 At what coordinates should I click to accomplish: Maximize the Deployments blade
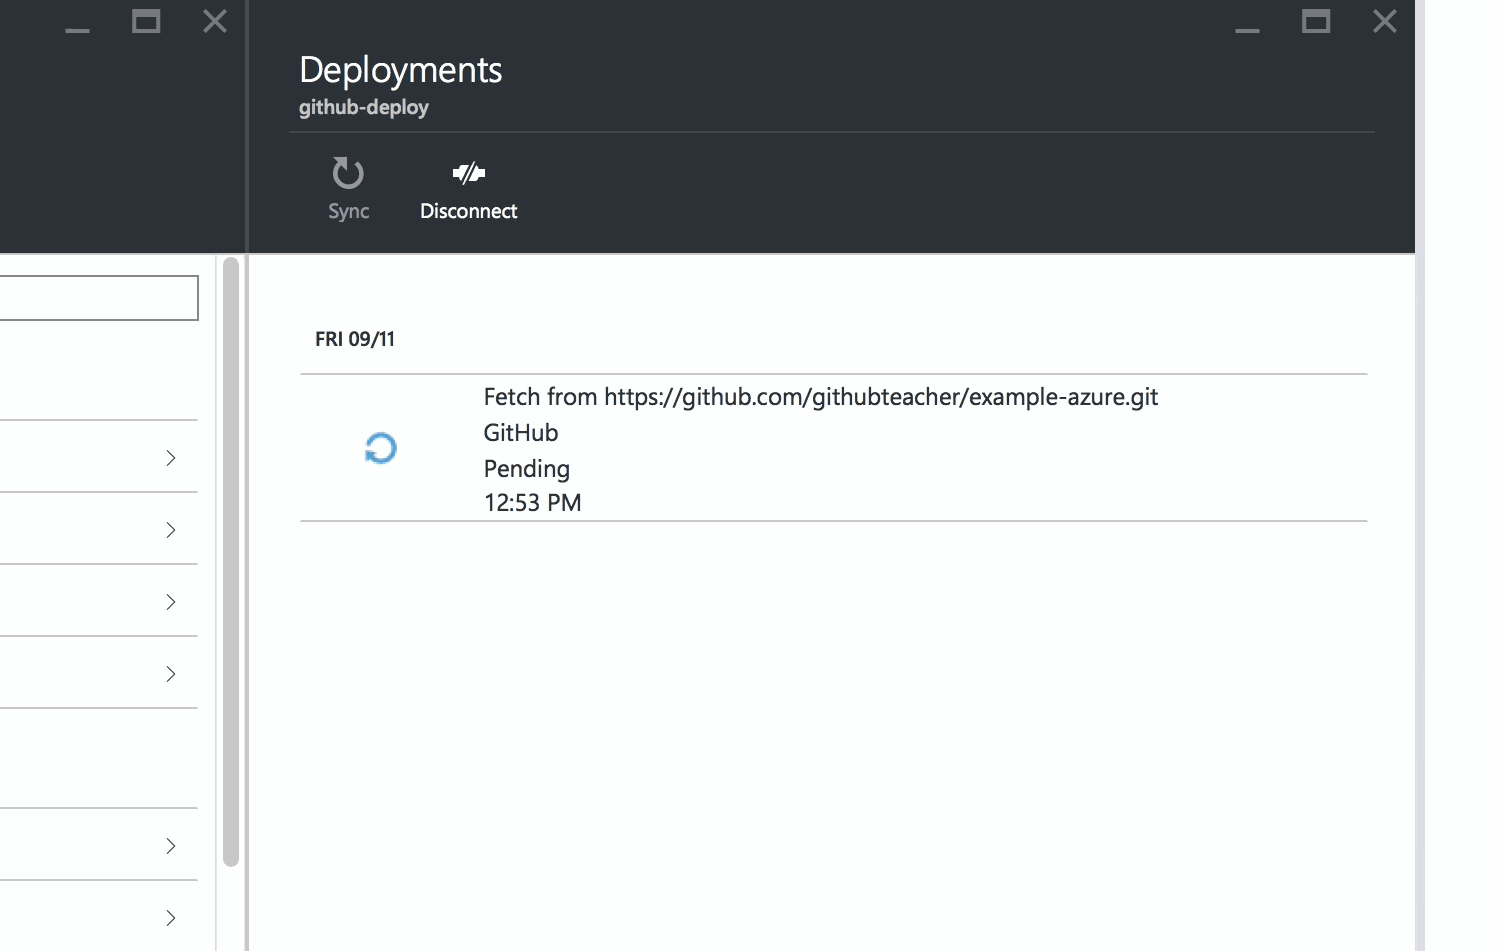pyautogui.click(x=1315, y=21)
